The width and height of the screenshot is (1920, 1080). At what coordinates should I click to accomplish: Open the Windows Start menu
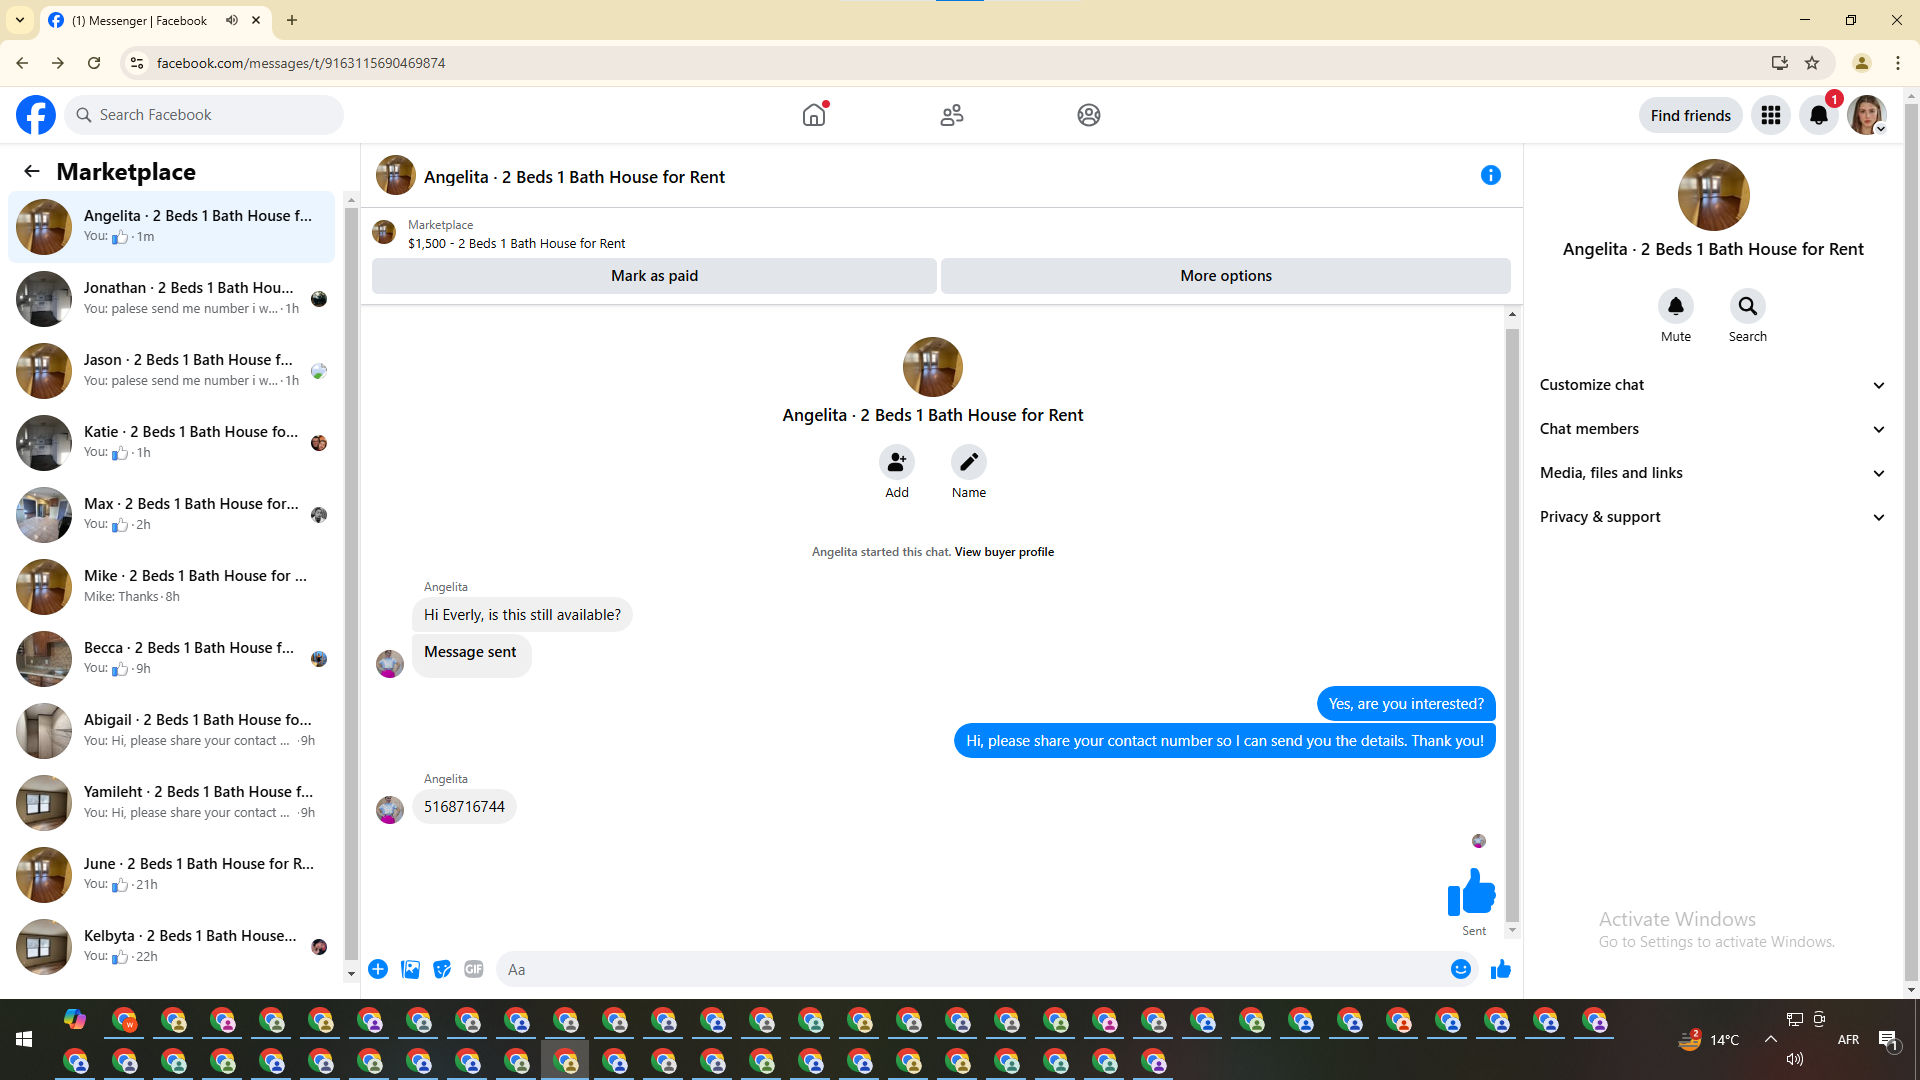[24, 1039]
